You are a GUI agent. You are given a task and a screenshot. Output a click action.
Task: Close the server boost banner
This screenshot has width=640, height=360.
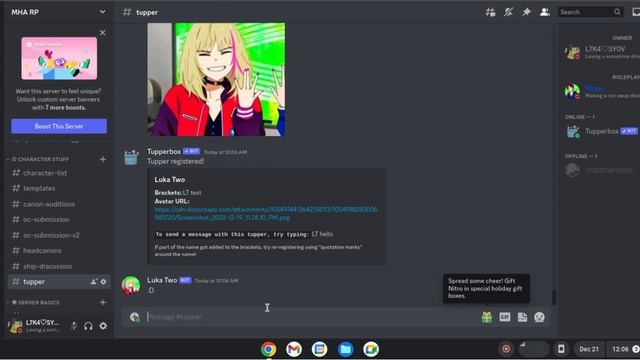coord(102,33)
